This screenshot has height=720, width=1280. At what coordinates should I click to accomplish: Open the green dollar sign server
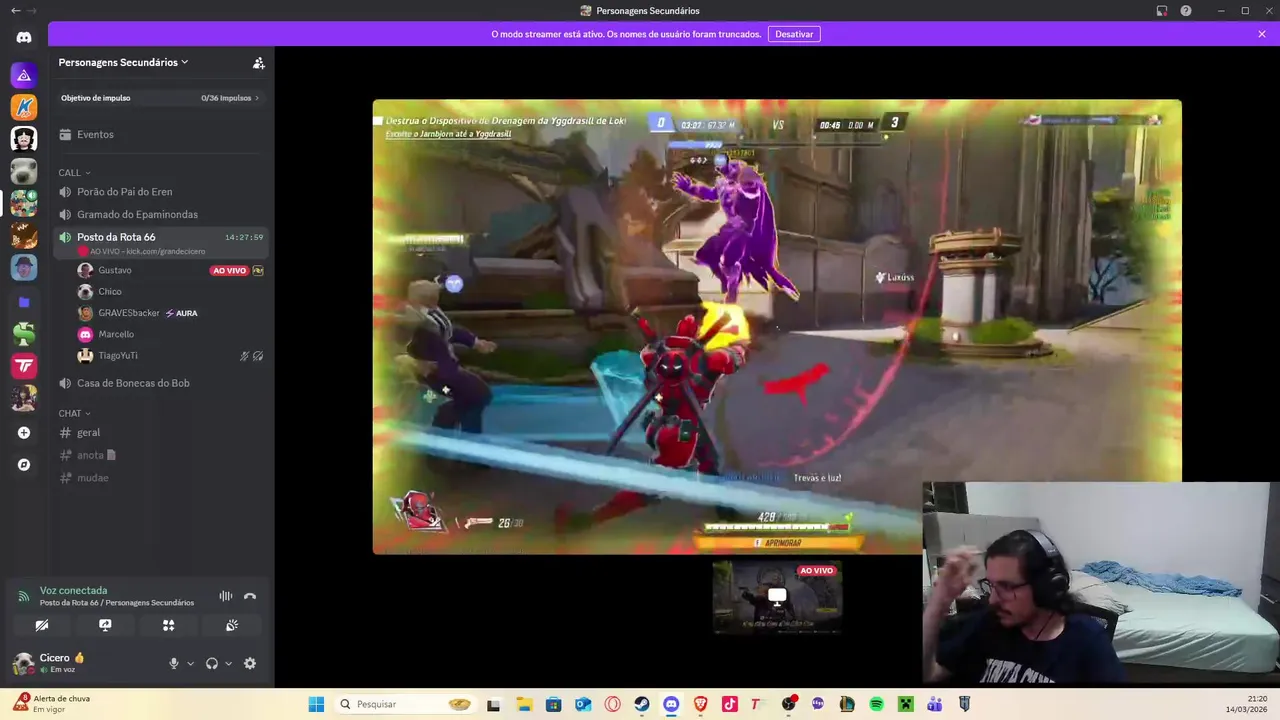pyautogui.click(x=24, y=334)
